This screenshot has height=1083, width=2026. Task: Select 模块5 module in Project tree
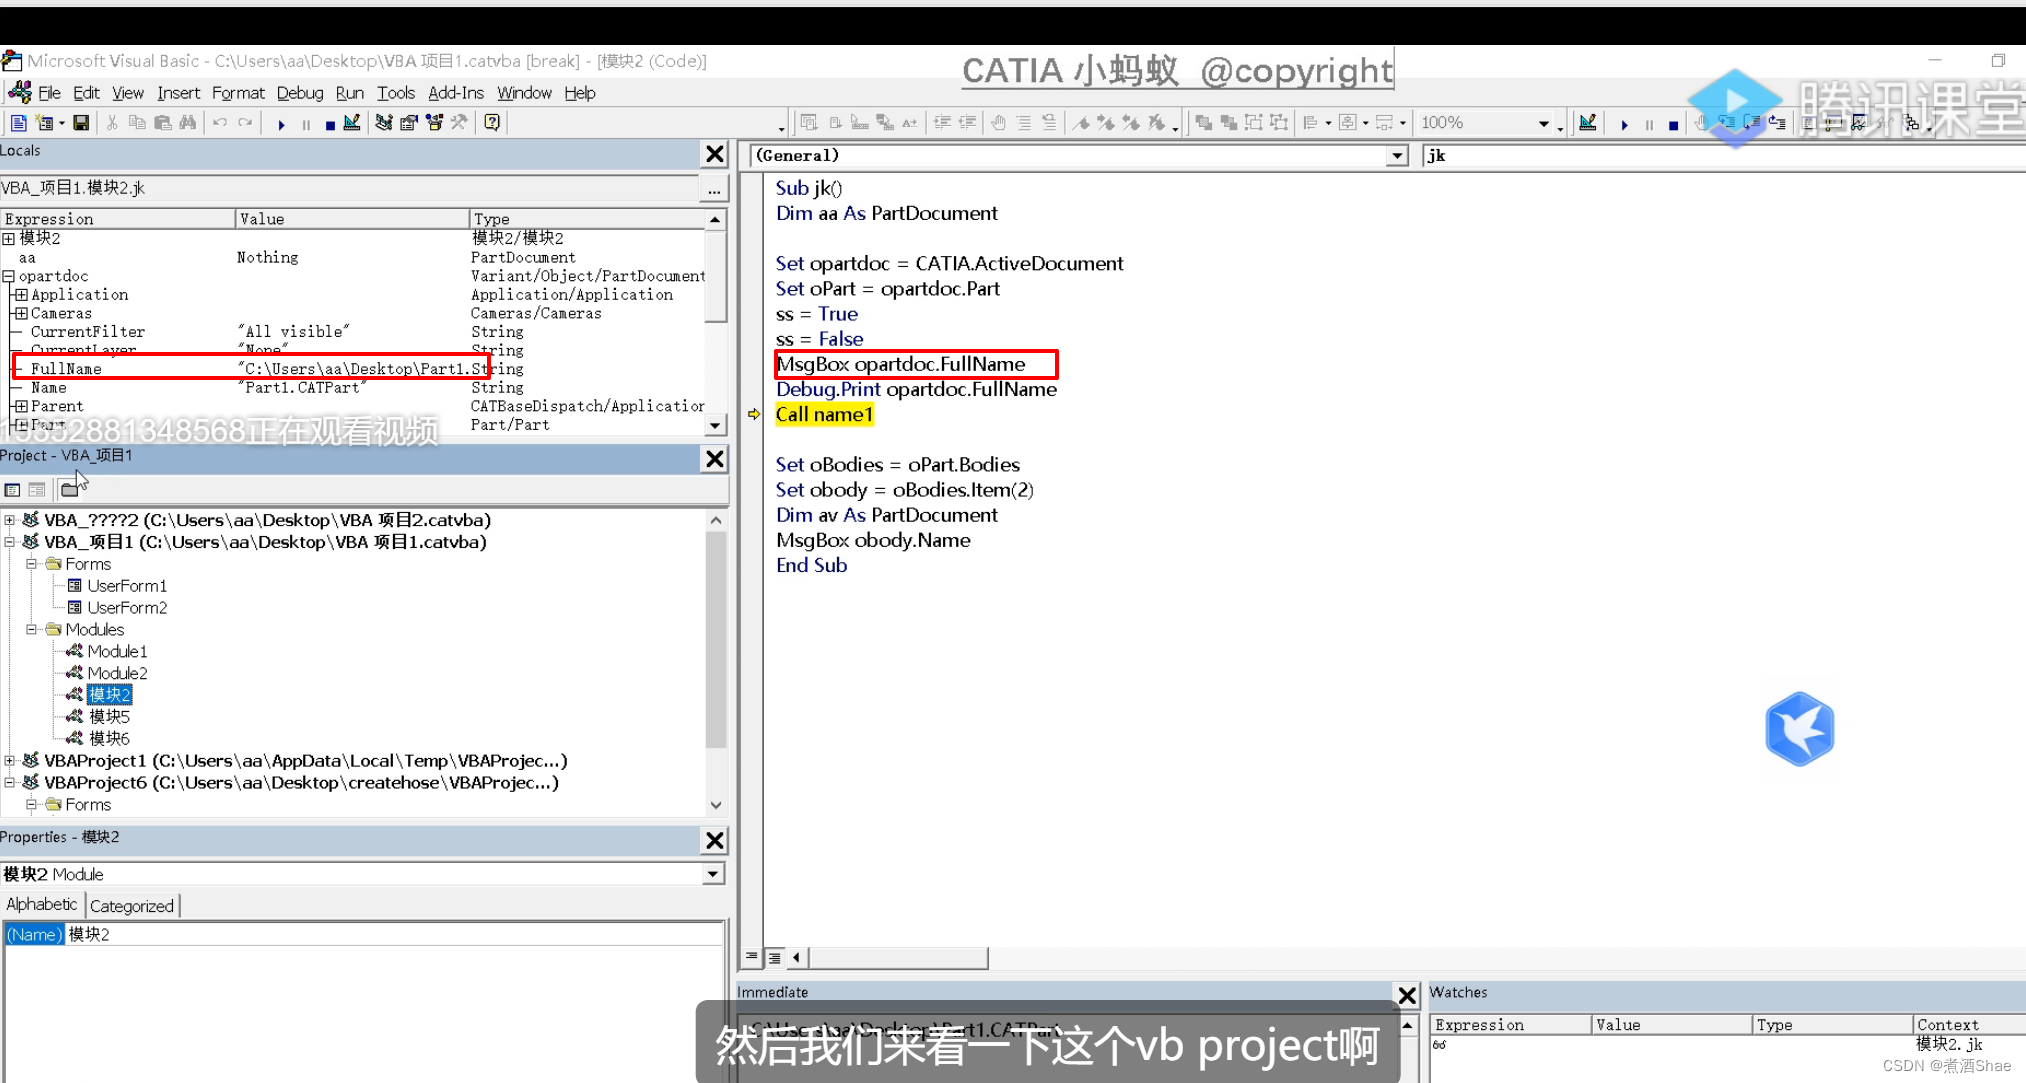tap(109, 717)
